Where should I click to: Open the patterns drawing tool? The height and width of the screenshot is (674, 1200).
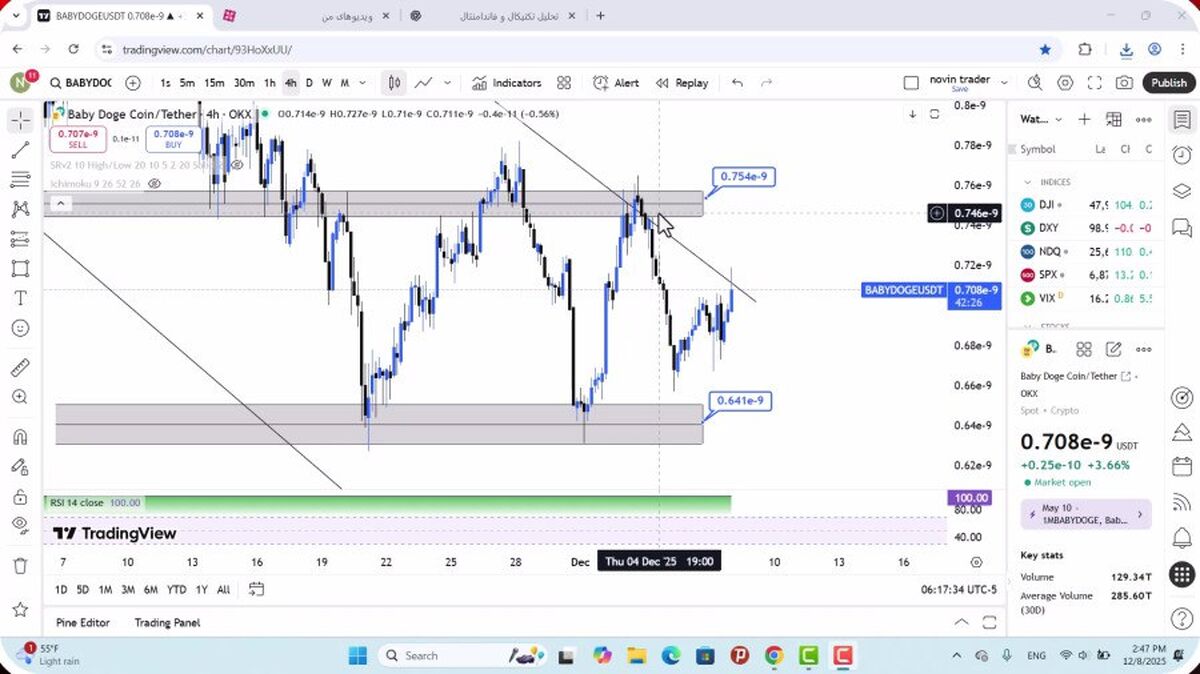tap(20, 209)
